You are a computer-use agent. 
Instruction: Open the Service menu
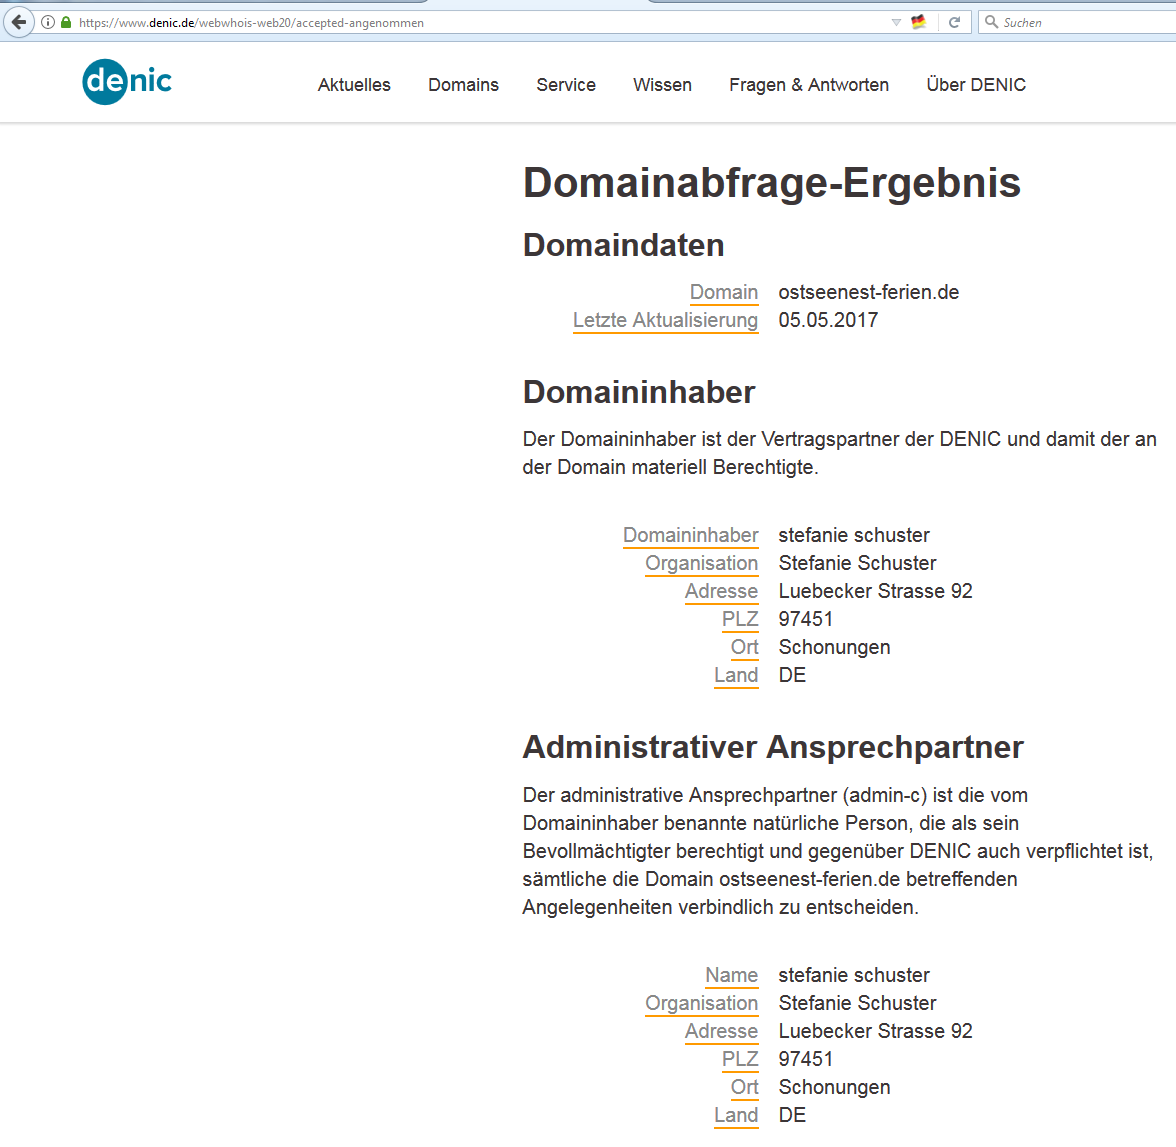coord(566,85)
